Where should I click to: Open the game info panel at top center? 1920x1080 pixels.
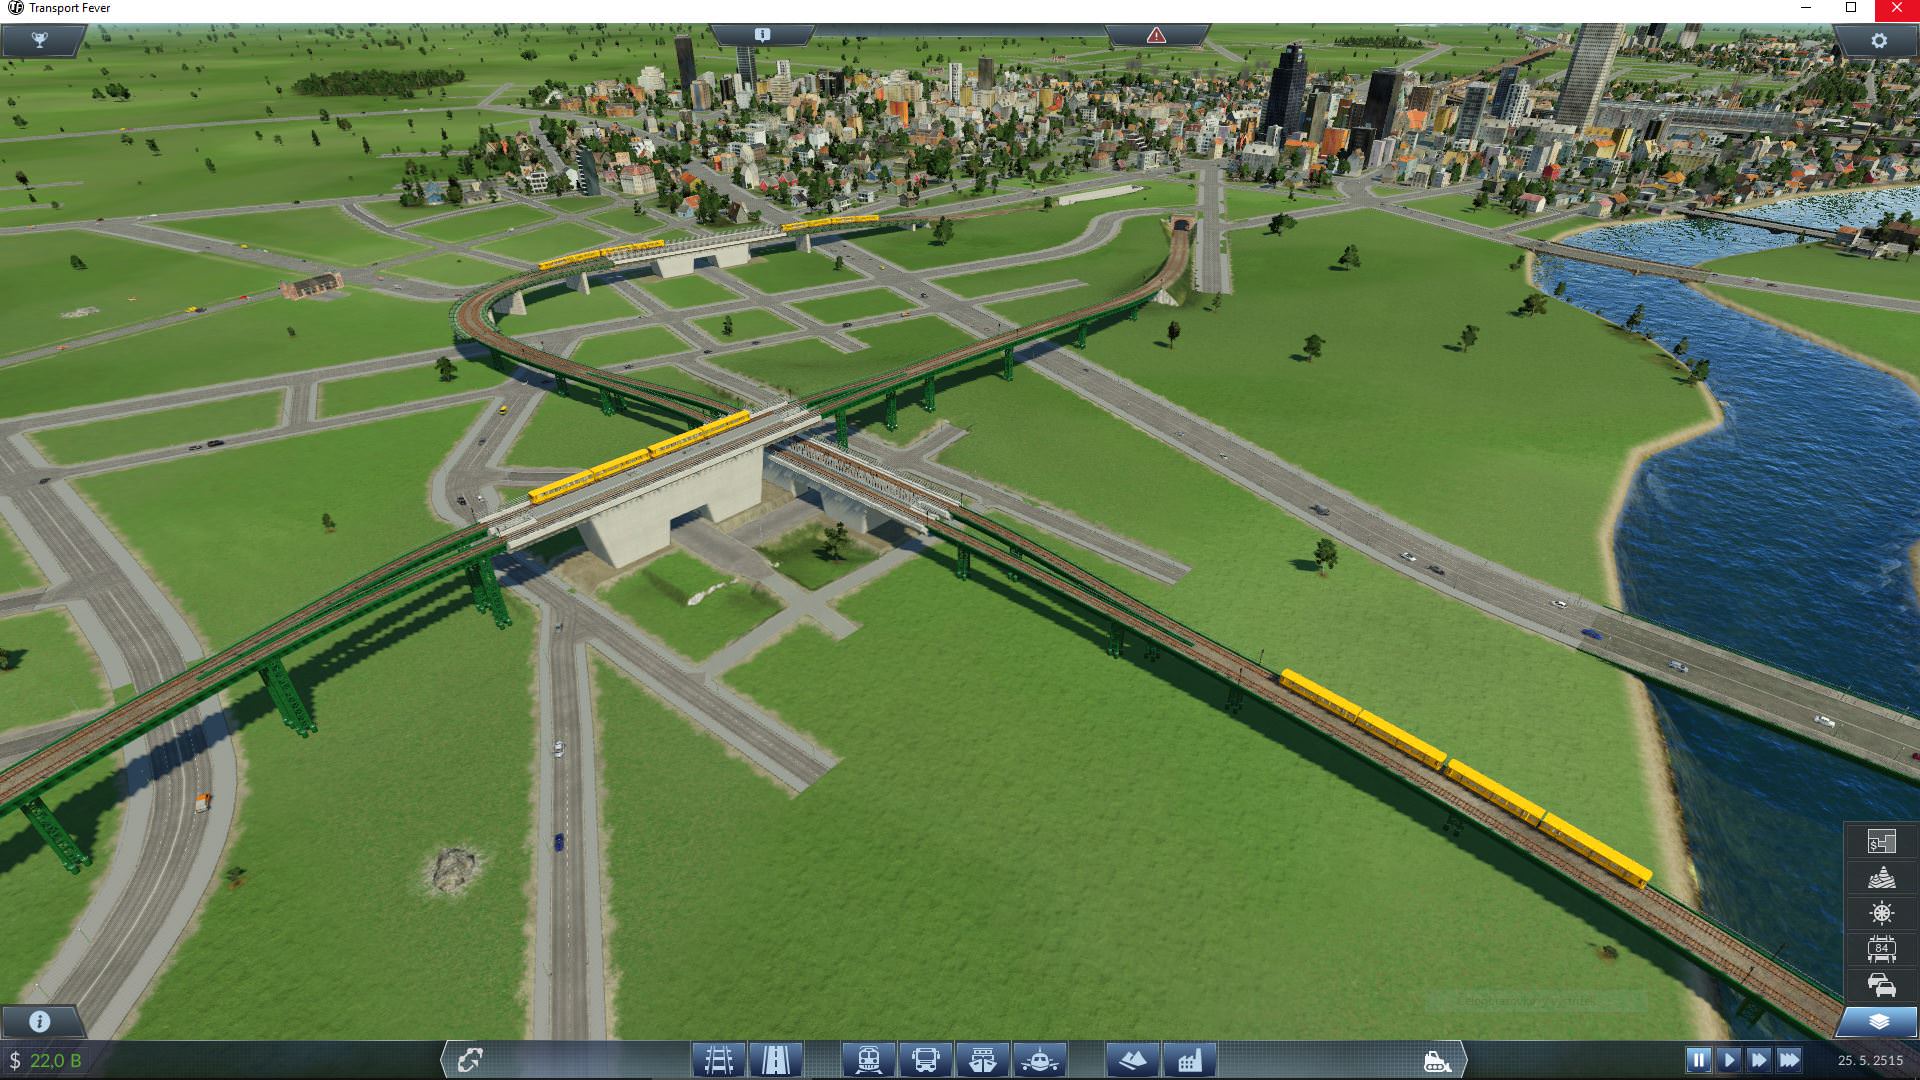pyautogui.click(x=762, y=35)
